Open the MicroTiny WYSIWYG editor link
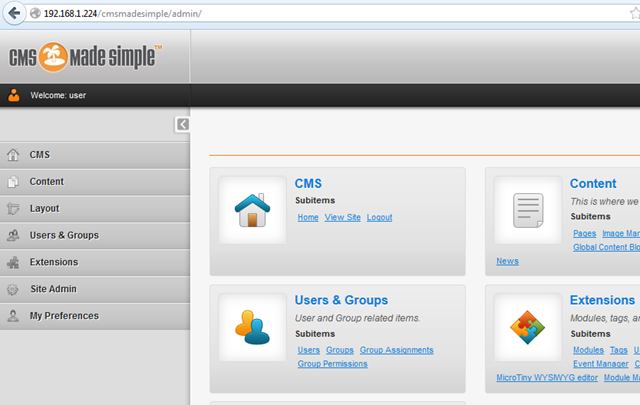The image size is (640, 405). [547, 378]
